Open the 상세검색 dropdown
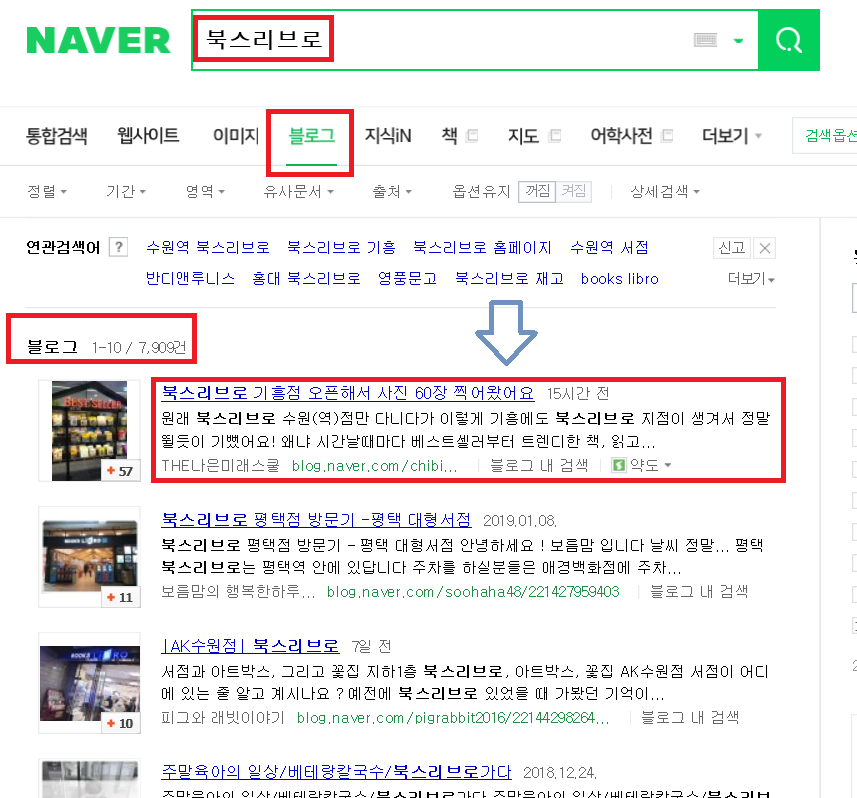Image resolution: width=857 pixels, height=798 pixels. [x=665, y=191]
